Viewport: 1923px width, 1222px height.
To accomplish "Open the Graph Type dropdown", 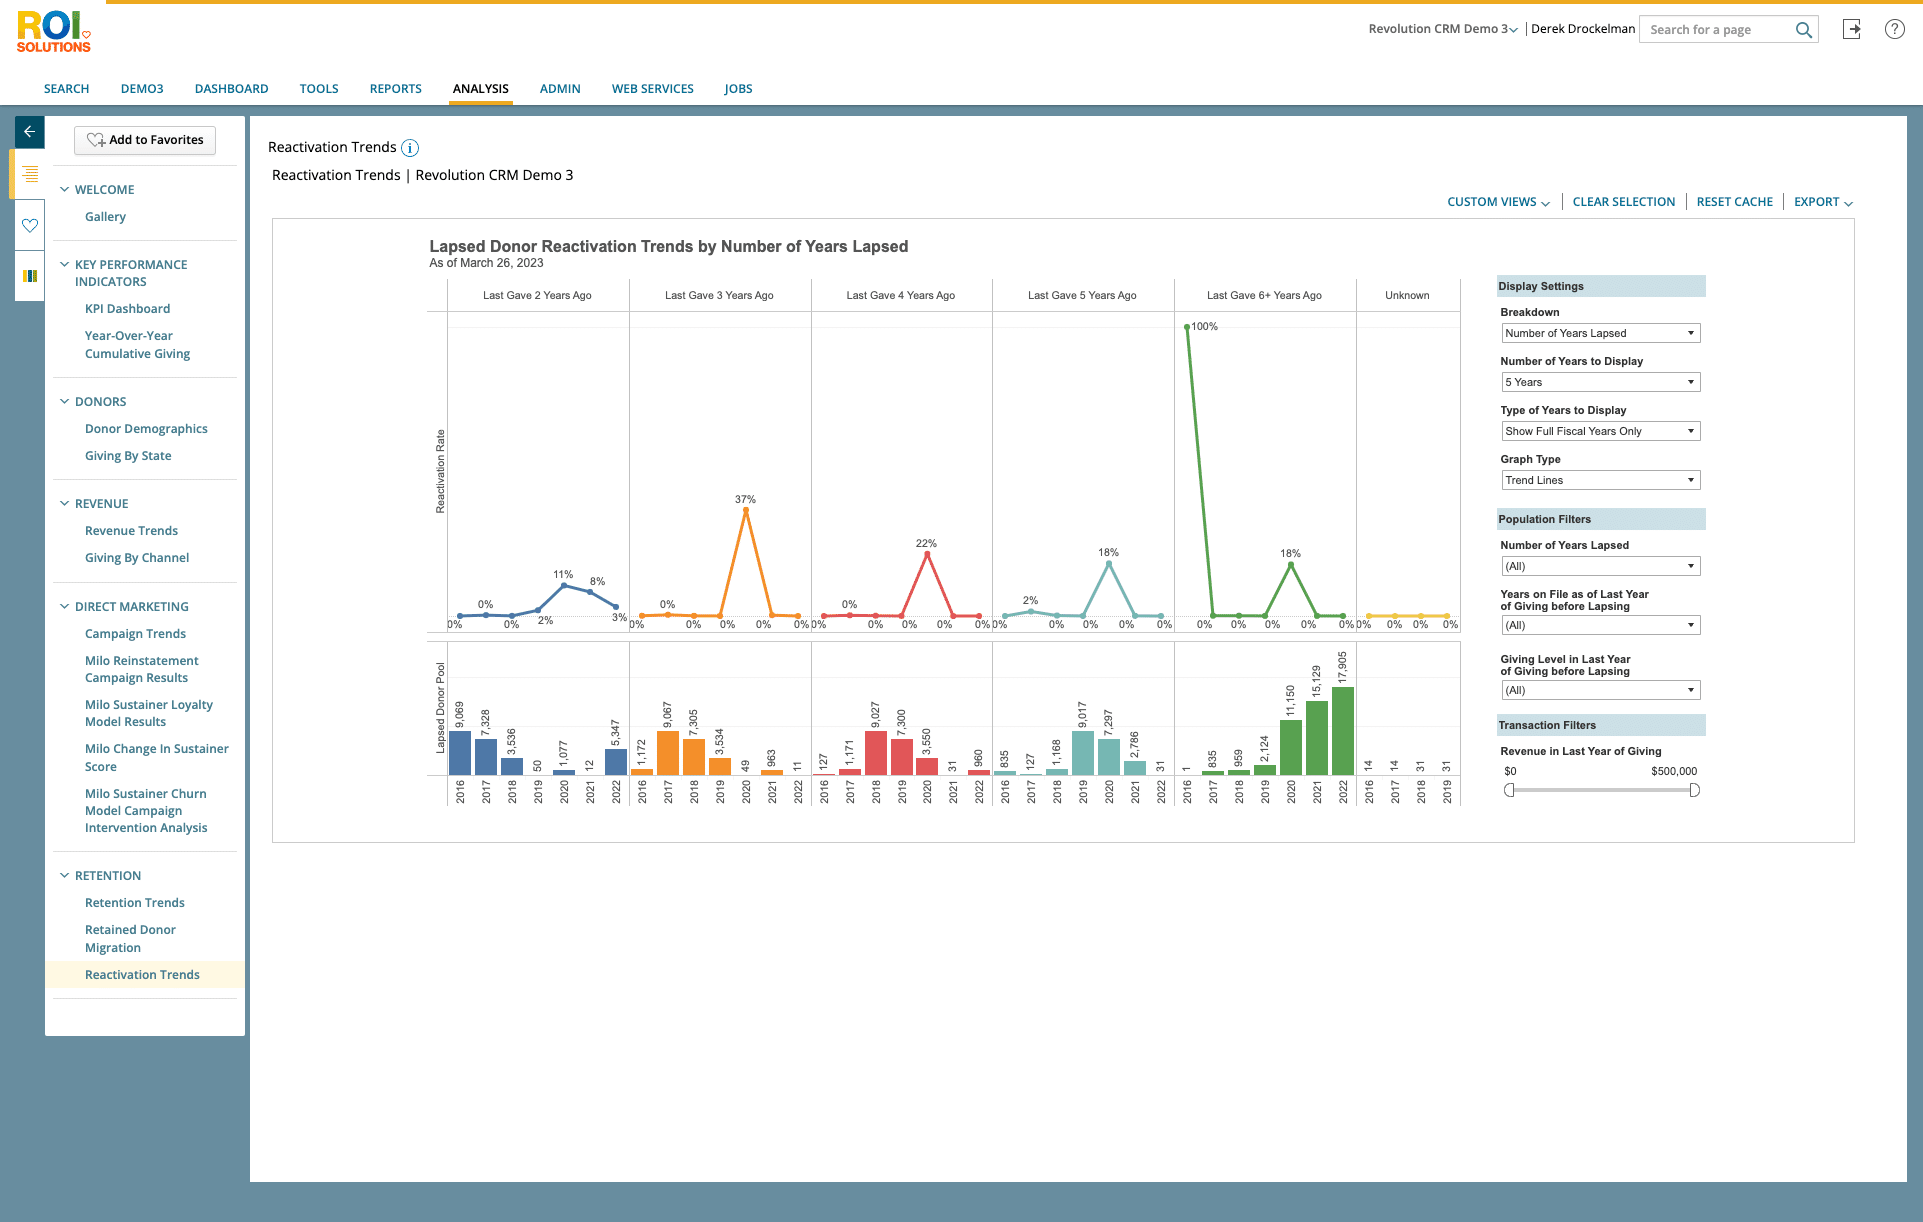I will 1599,480.
